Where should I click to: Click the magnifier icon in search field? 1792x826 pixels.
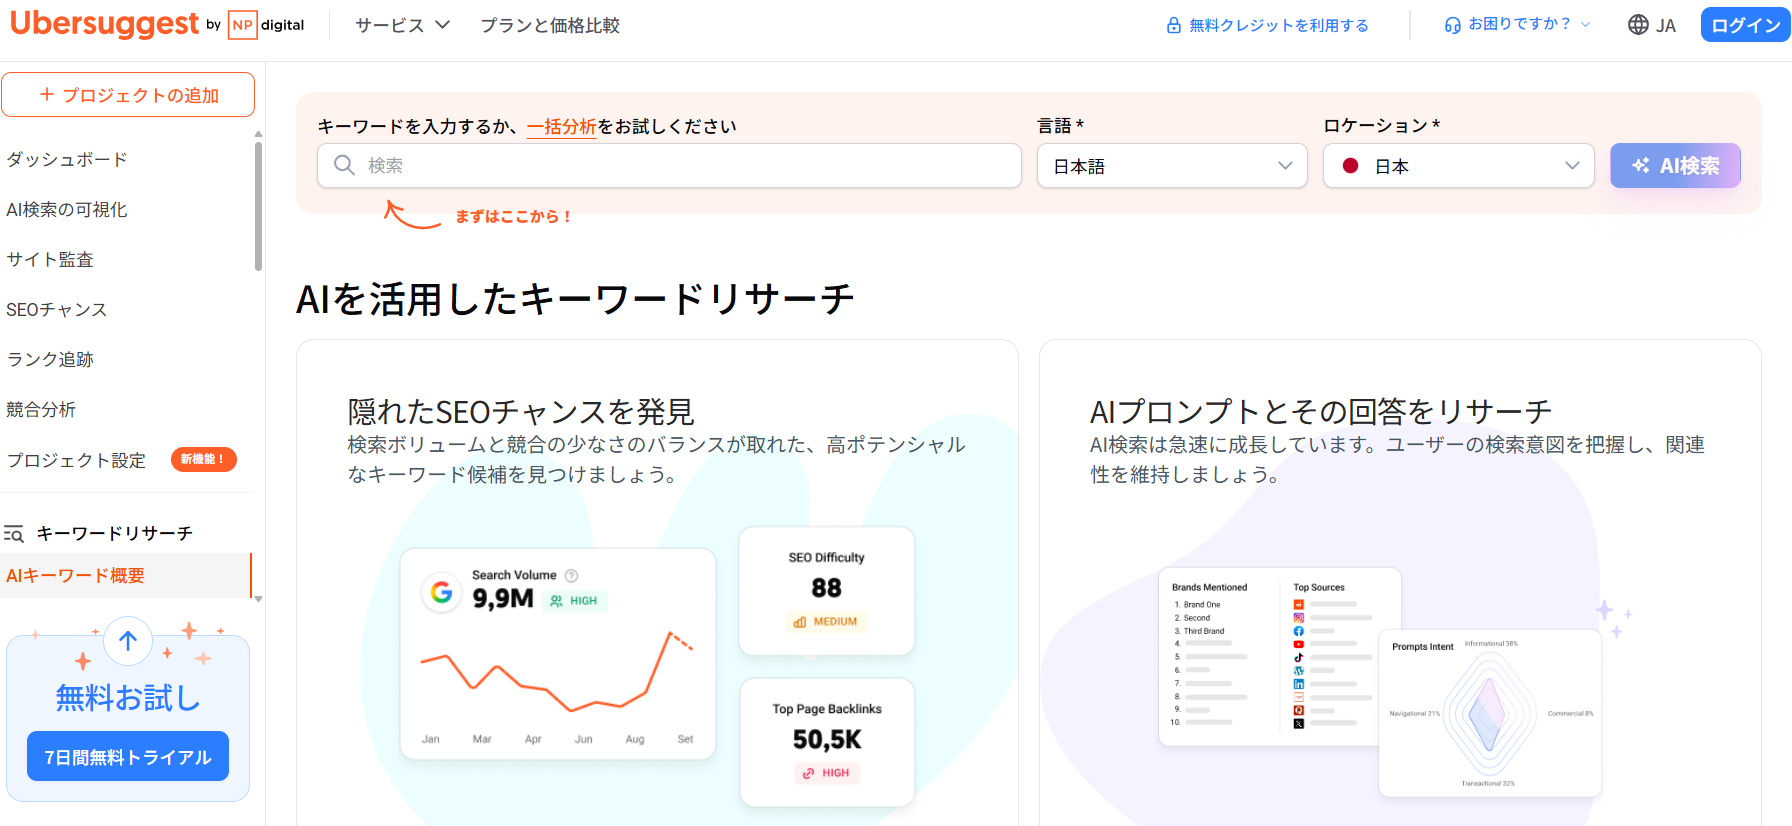click(344, 165)
